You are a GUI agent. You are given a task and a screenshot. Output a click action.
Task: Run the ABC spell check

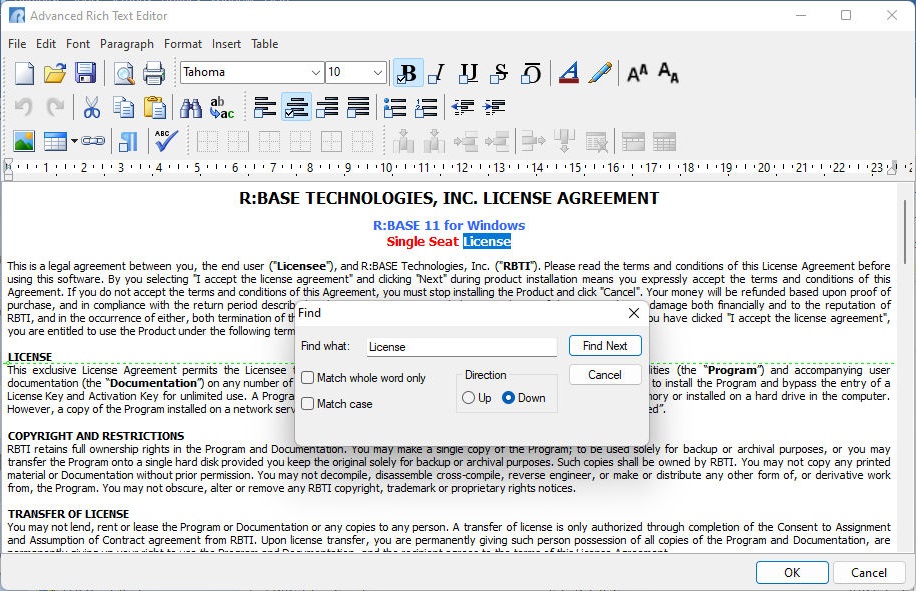pos(166,141)
